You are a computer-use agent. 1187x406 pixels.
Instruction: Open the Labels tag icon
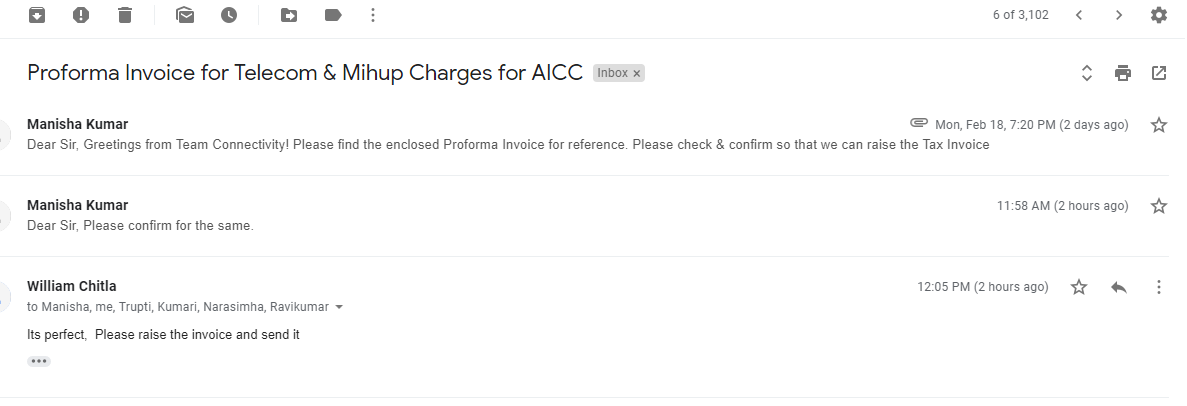[333, 15]
